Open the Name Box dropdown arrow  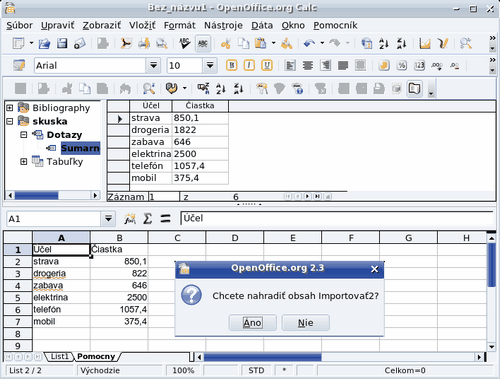pos(108,219)
